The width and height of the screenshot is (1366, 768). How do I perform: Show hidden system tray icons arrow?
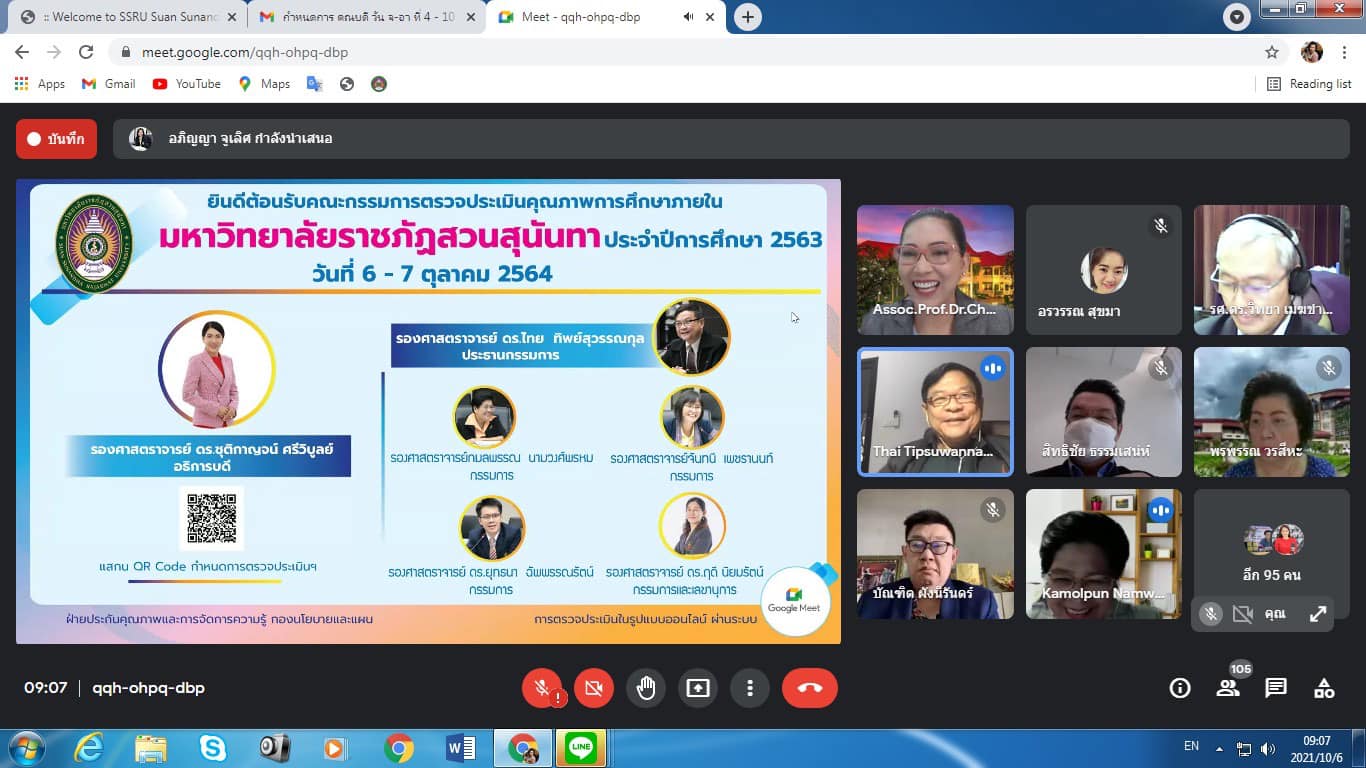coord(1219,748)
